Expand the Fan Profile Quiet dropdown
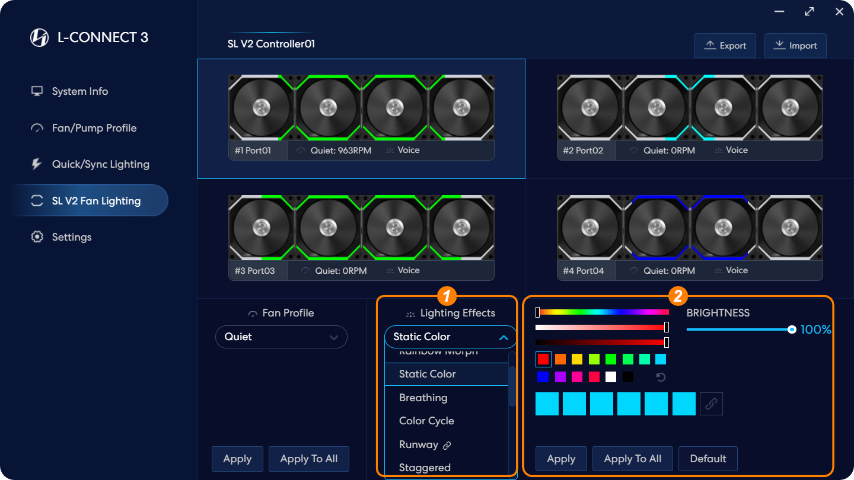Screen dimensions: 854x480 coord(281,337)
